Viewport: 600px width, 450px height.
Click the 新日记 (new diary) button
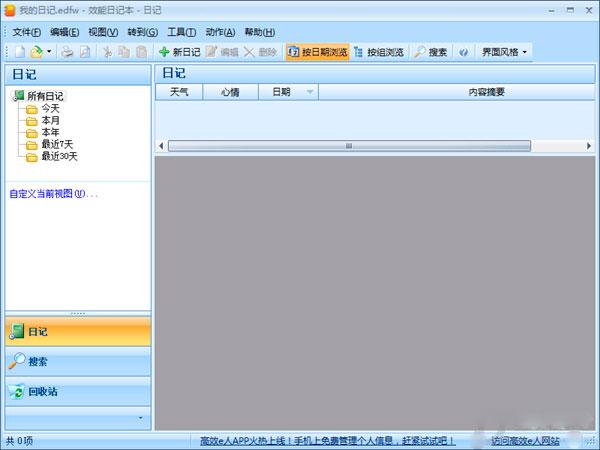tap(179, 51)
